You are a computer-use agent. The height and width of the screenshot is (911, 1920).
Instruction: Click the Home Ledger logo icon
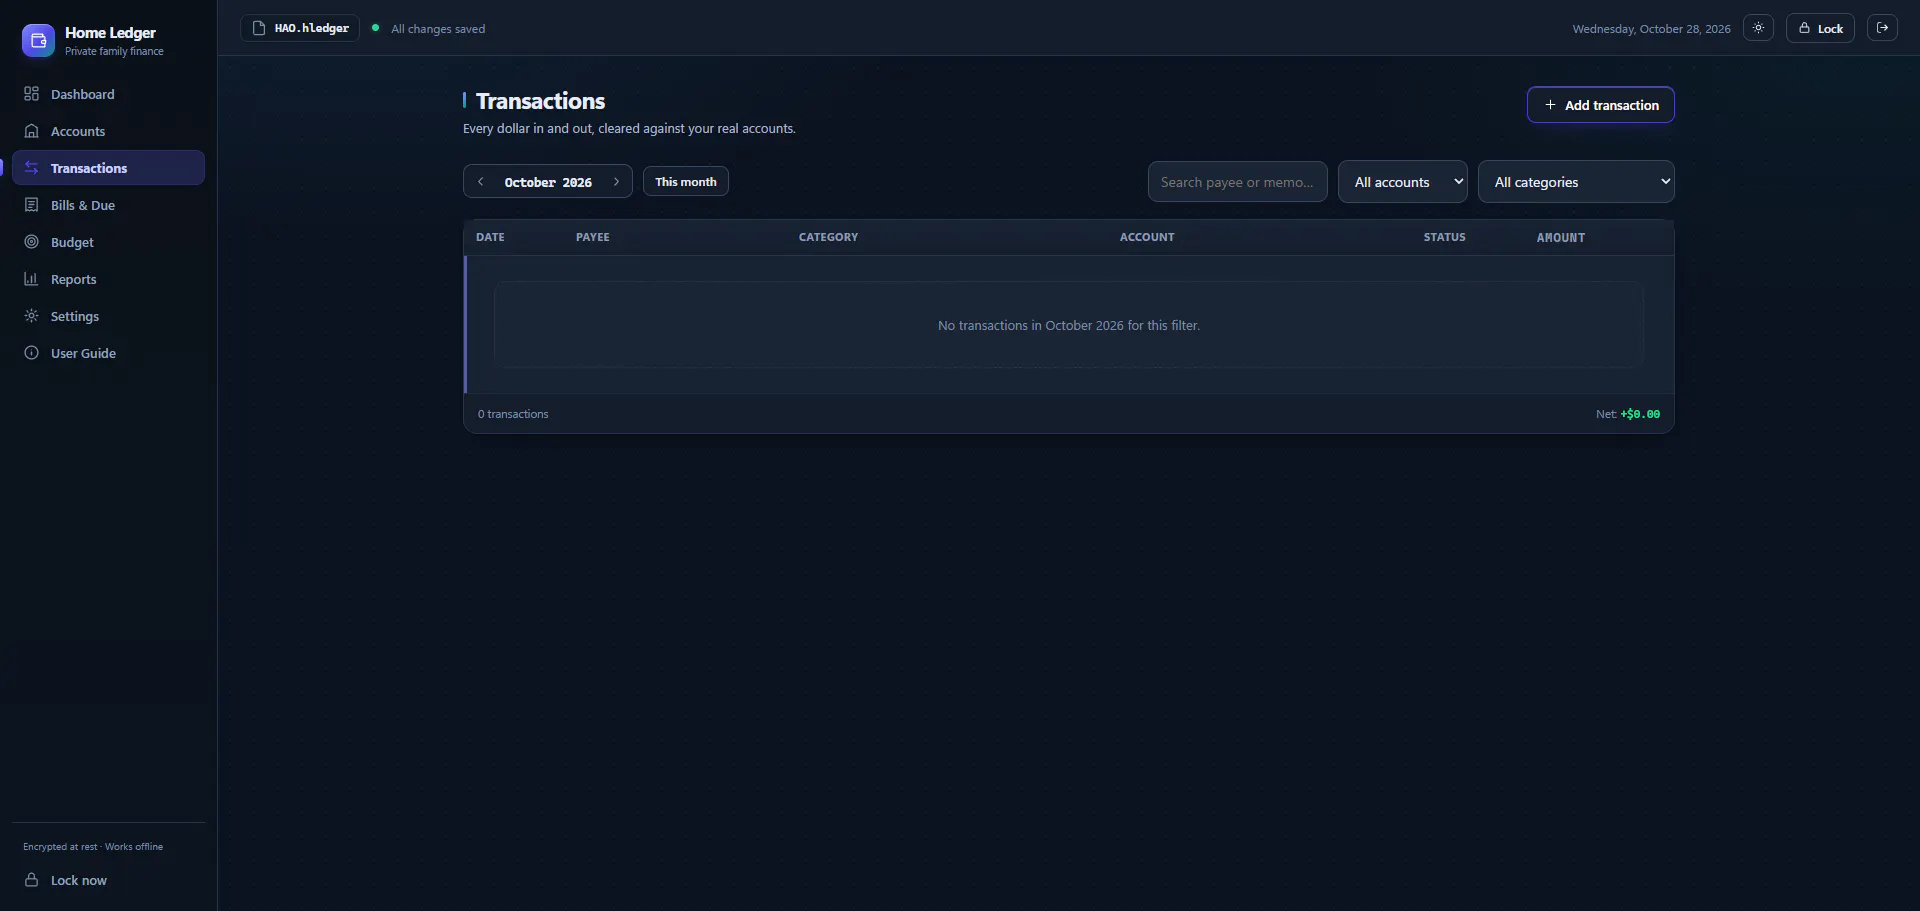38,41
